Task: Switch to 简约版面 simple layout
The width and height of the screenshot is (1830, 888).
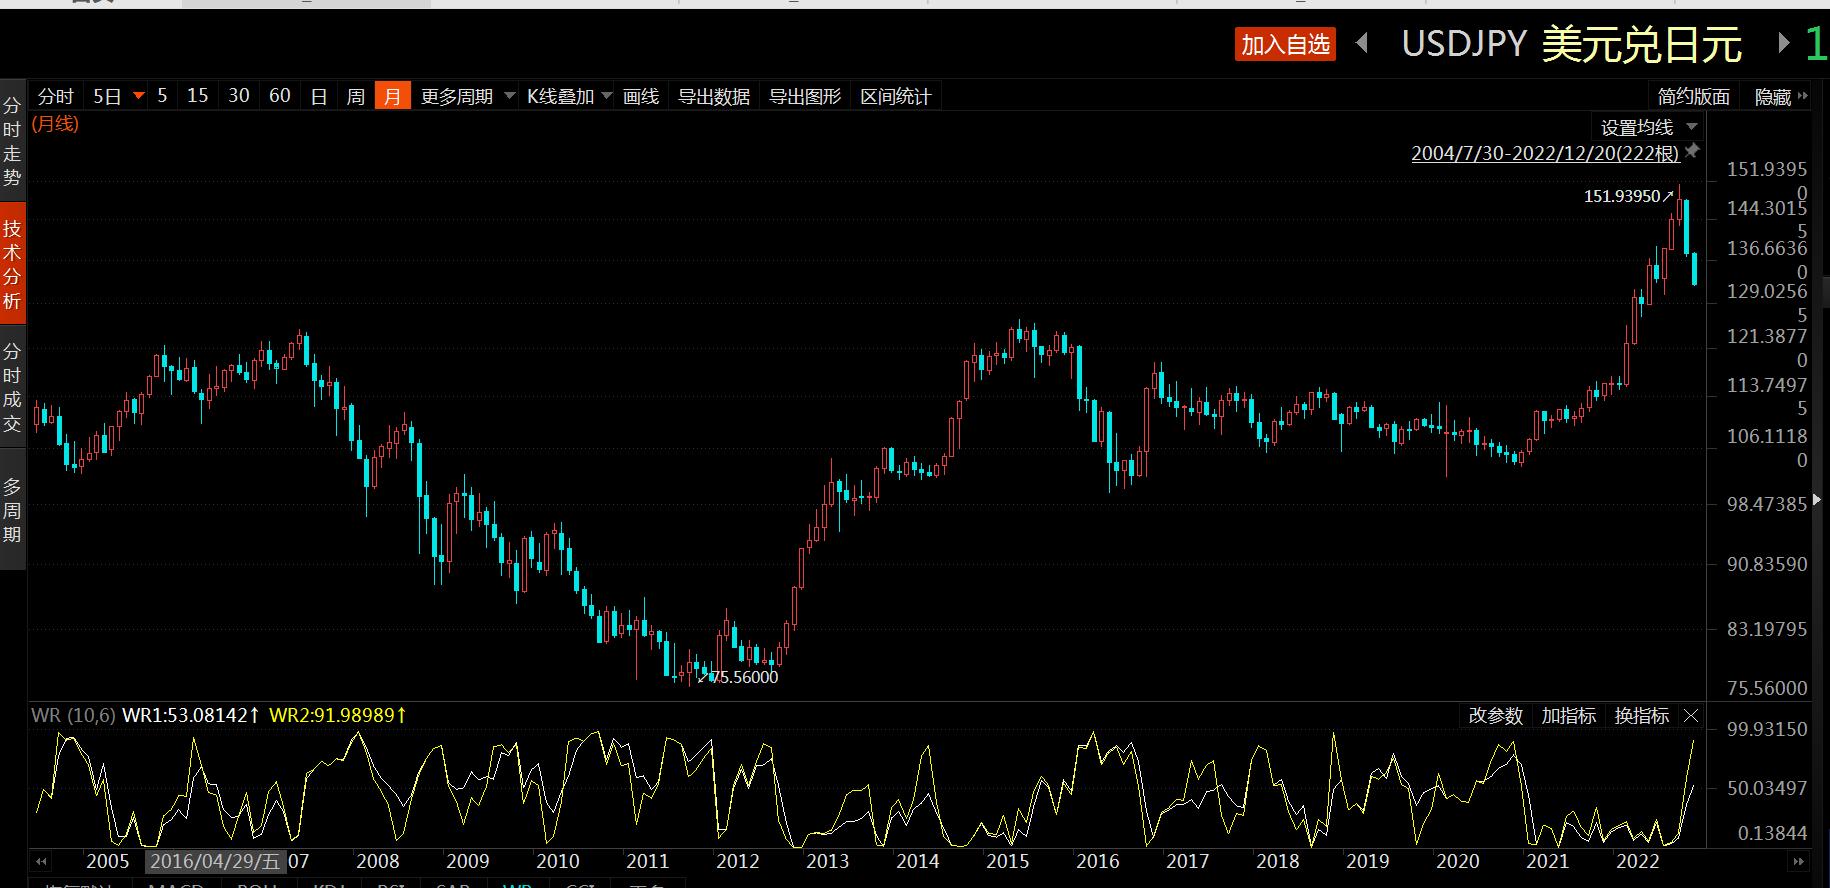Action: pos(1693,97)
